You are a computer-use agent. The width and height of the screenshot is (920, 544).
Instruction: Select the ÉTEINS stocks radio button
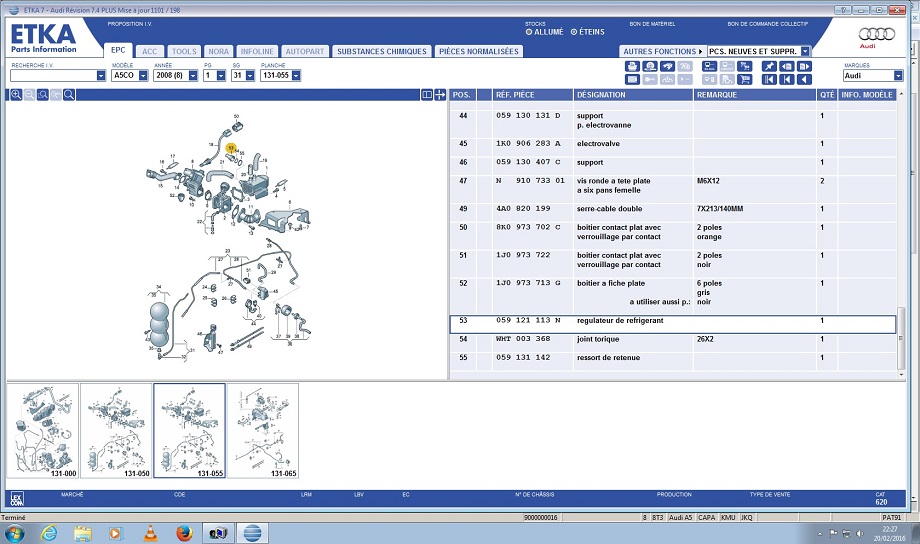click(572, 32)
